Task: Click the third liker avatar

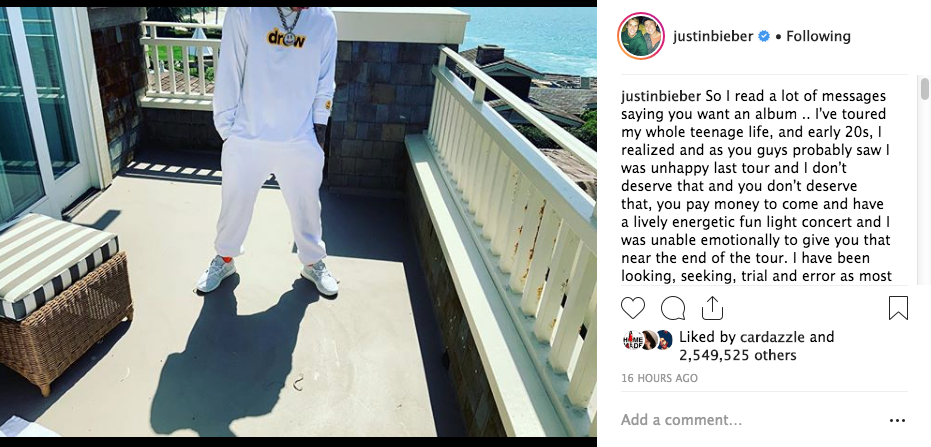Action: coord(664,340)
